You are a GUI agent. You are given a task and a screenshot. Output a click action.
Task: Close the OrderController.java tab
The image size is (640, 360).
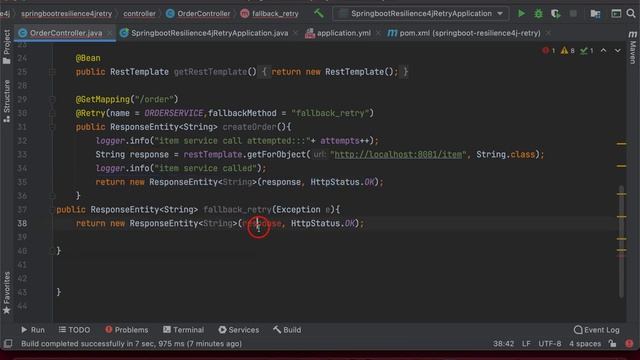point(109,33)
